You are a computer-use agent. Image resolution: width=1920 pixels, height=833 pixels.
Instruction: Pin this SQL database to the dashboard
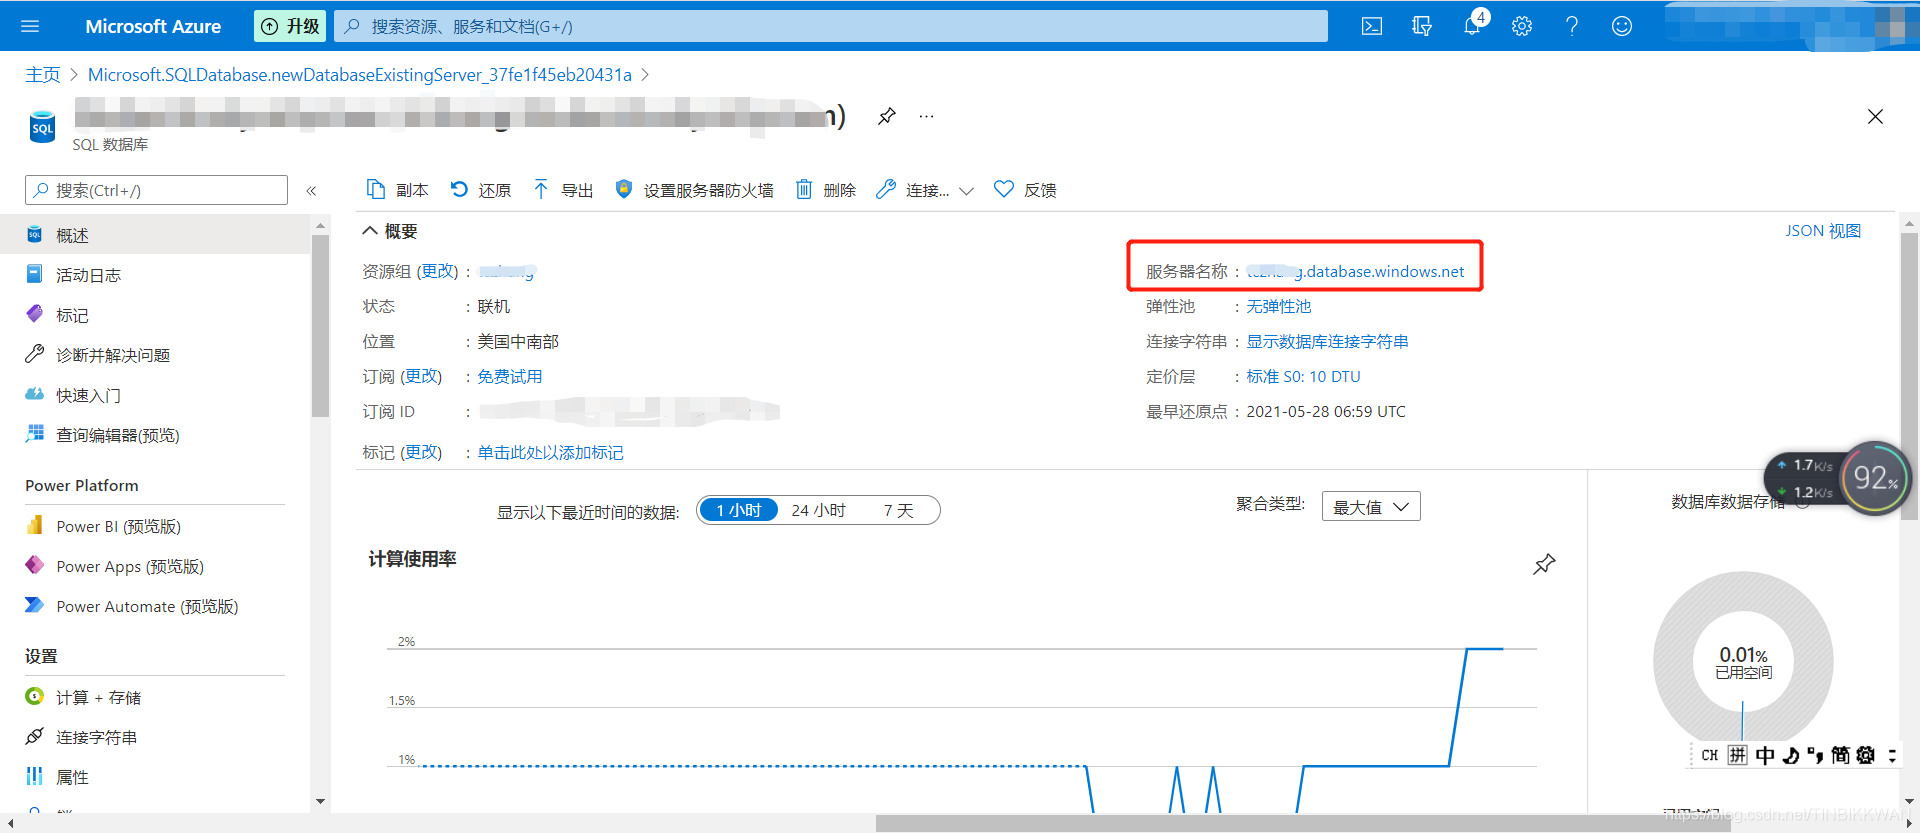[886, 116]
